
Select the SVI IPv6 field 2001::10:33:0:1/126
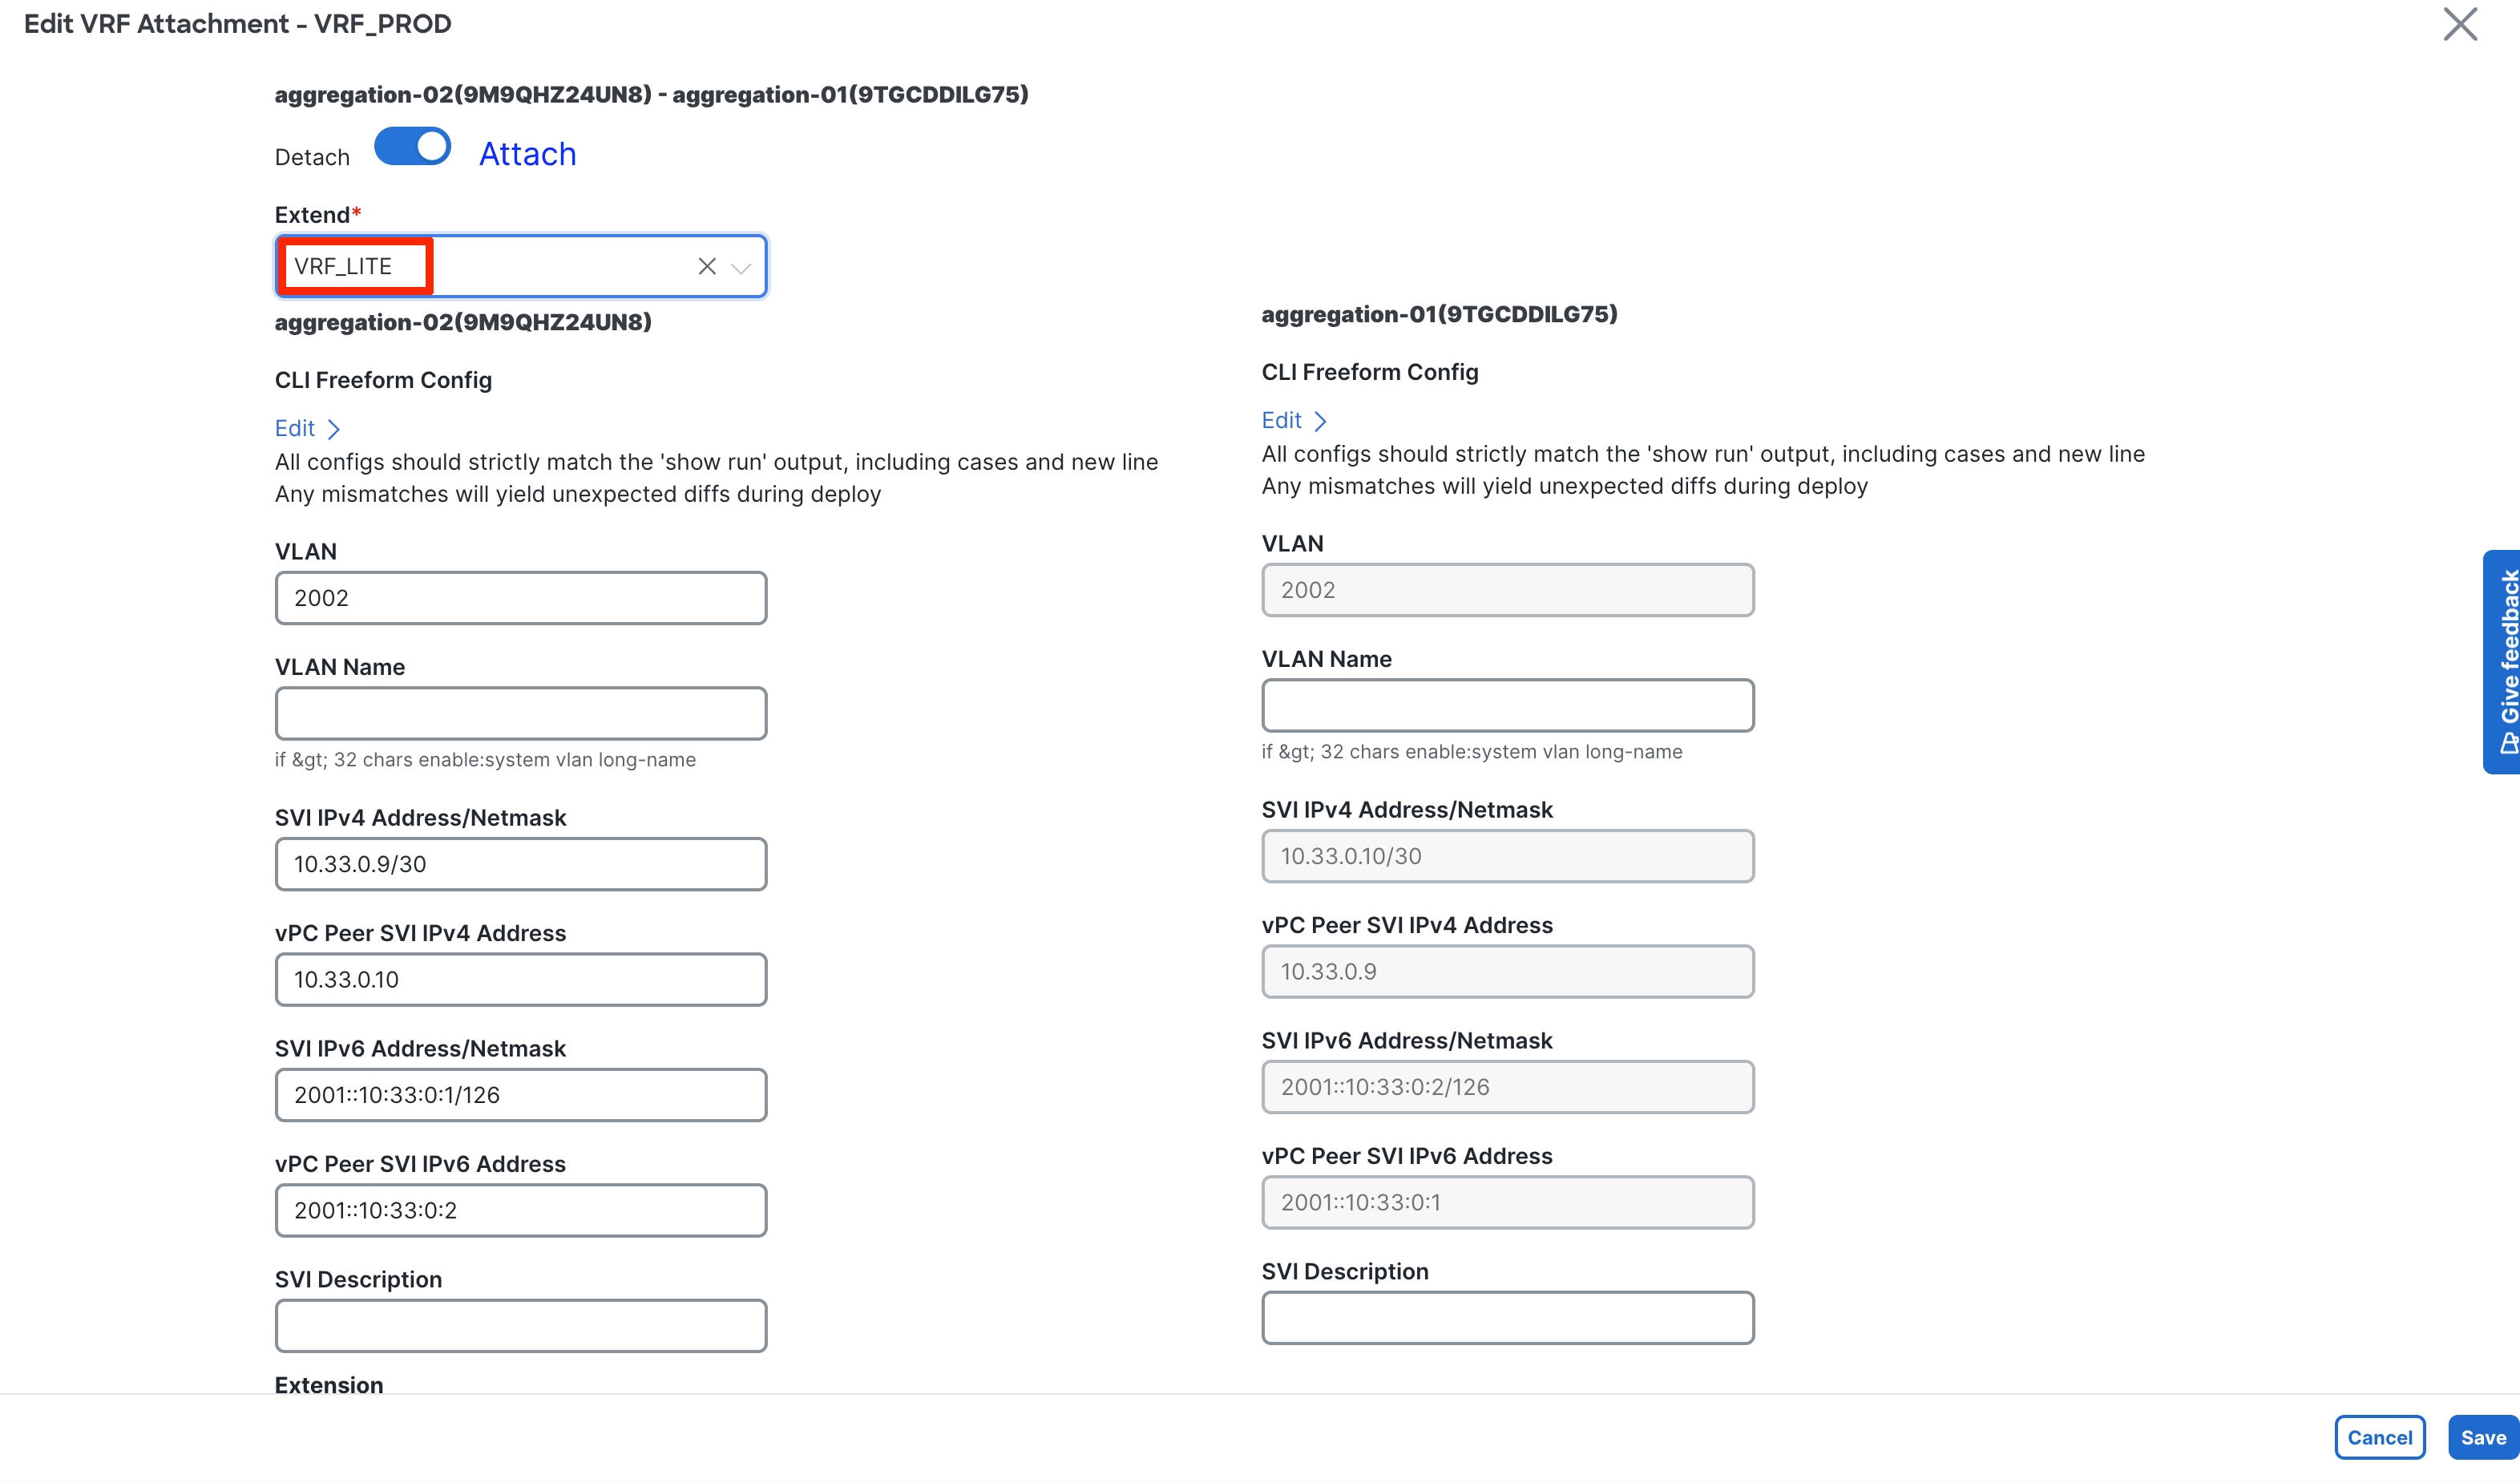[x=520, y=1095]
